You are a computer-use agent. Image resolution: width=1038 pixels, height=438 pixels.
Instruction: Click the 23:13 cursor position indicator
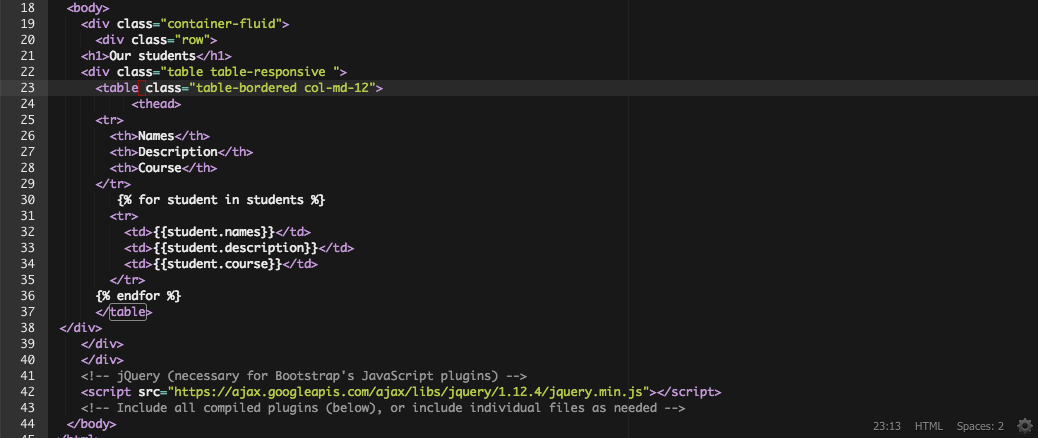[886, 426]
